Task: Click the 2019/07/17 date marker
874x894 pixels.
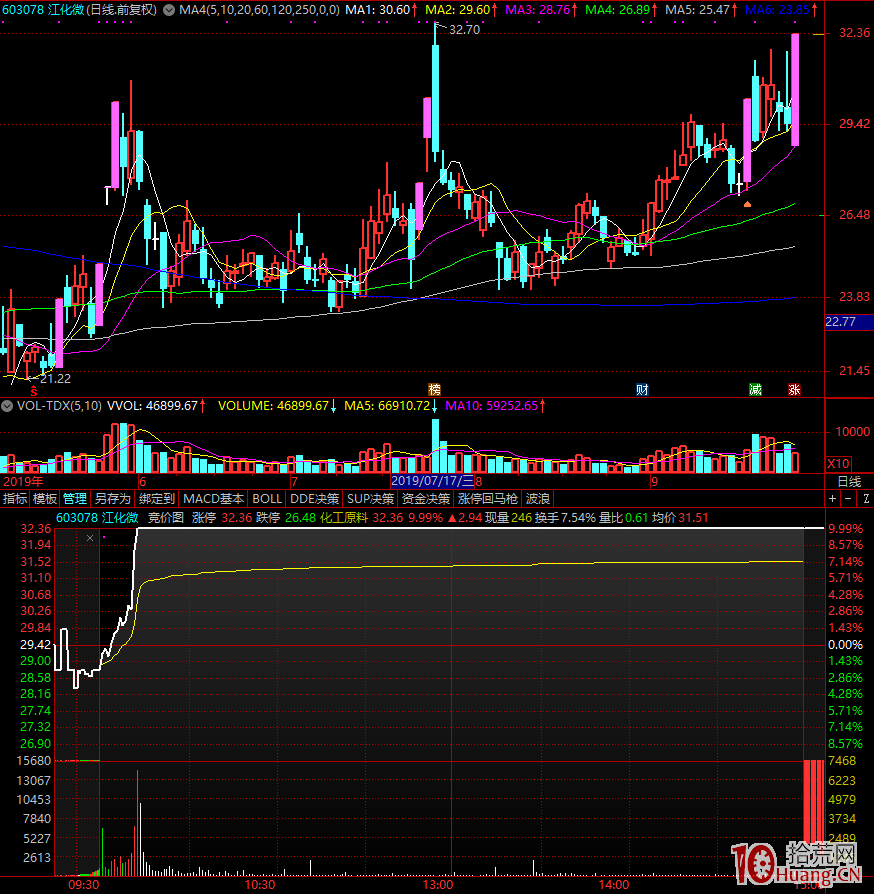Action: (x=432, y=481)
